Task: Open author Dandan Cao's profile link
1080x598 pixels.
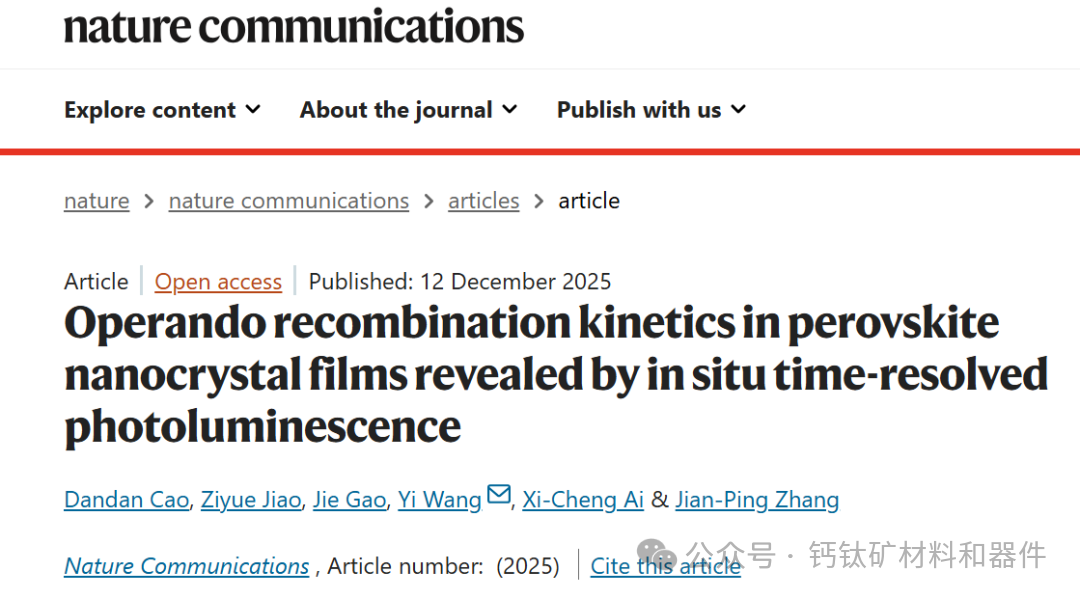Action: [126, 500]
